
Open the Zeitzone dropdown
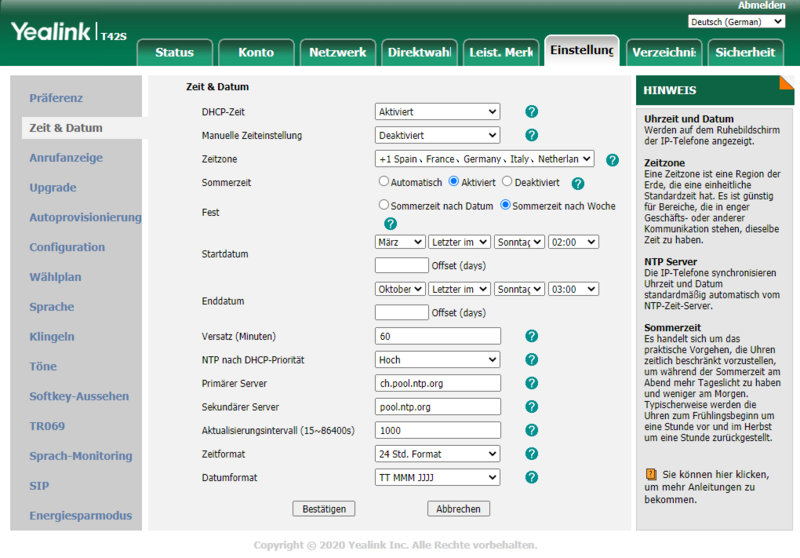pos(485,159)
